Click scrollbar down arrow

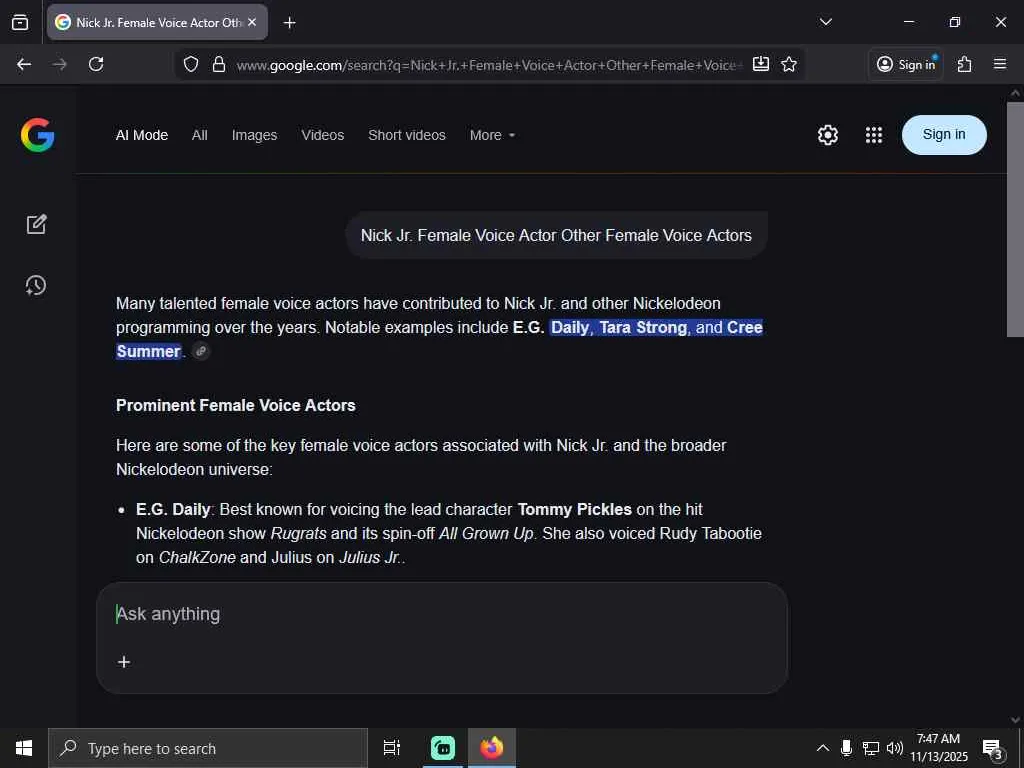pos(1015,719)
